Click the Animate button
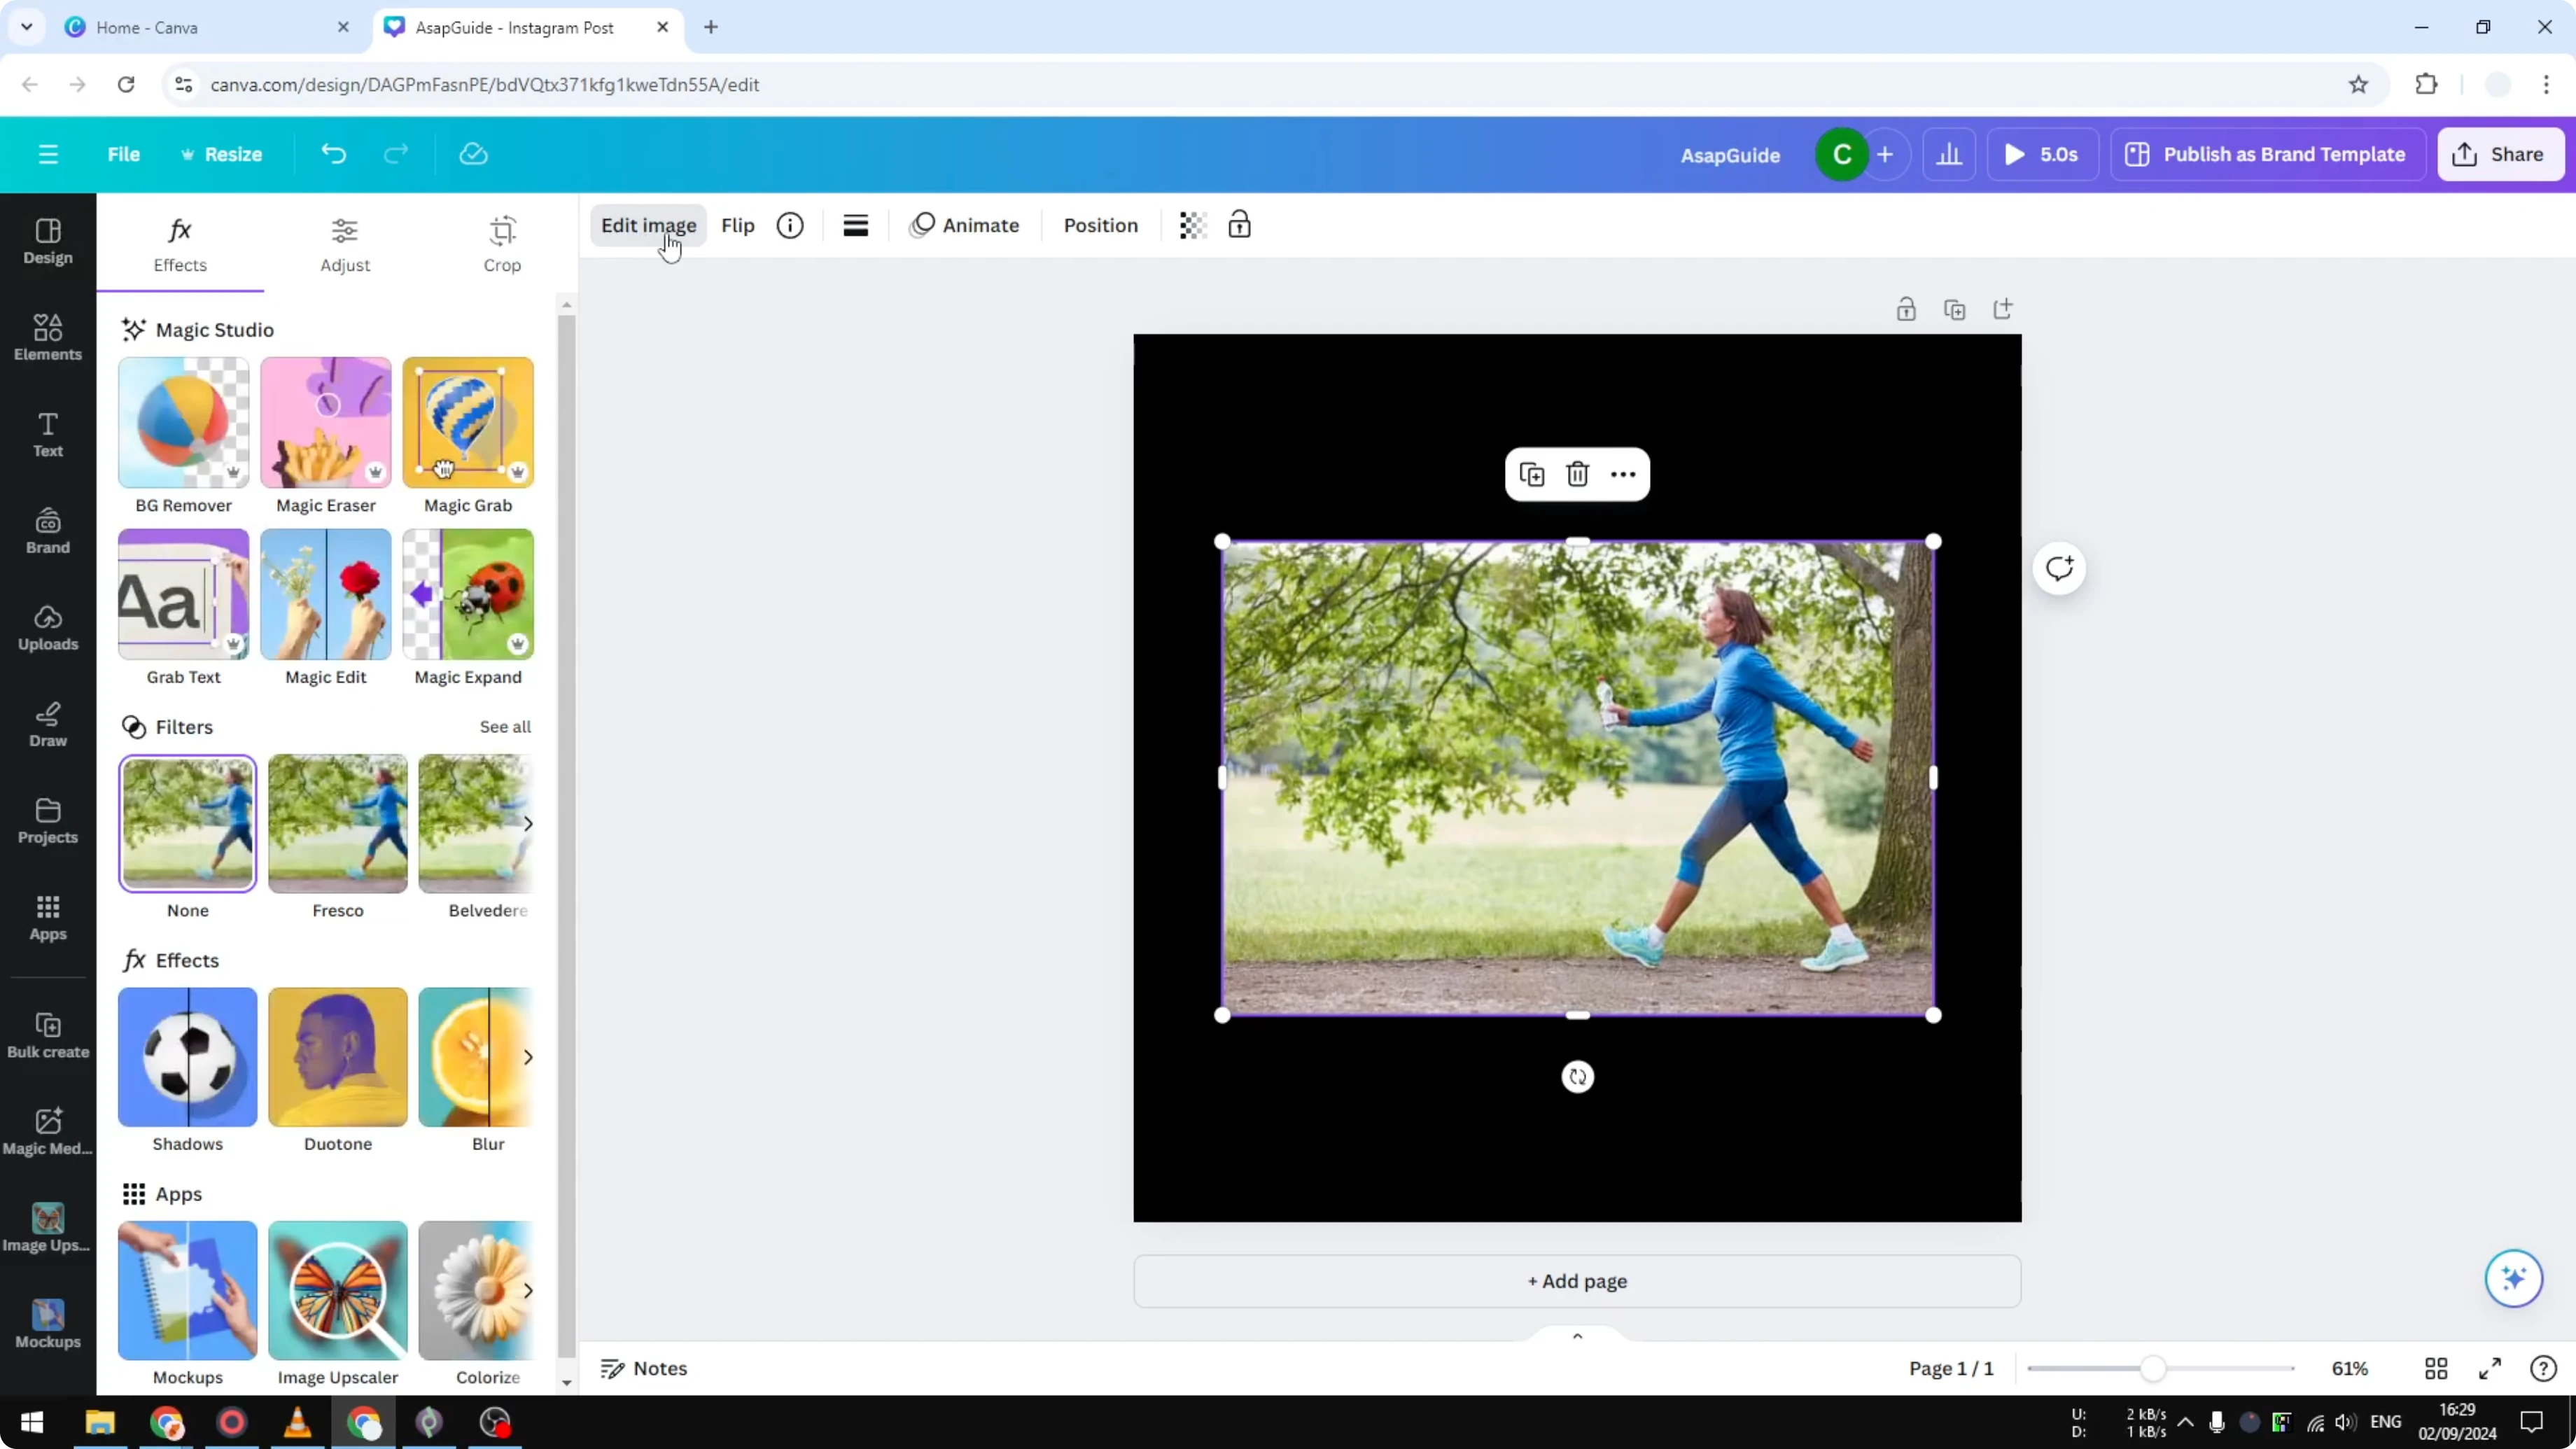2576x1449 pixels. click(x=964, y=225)
